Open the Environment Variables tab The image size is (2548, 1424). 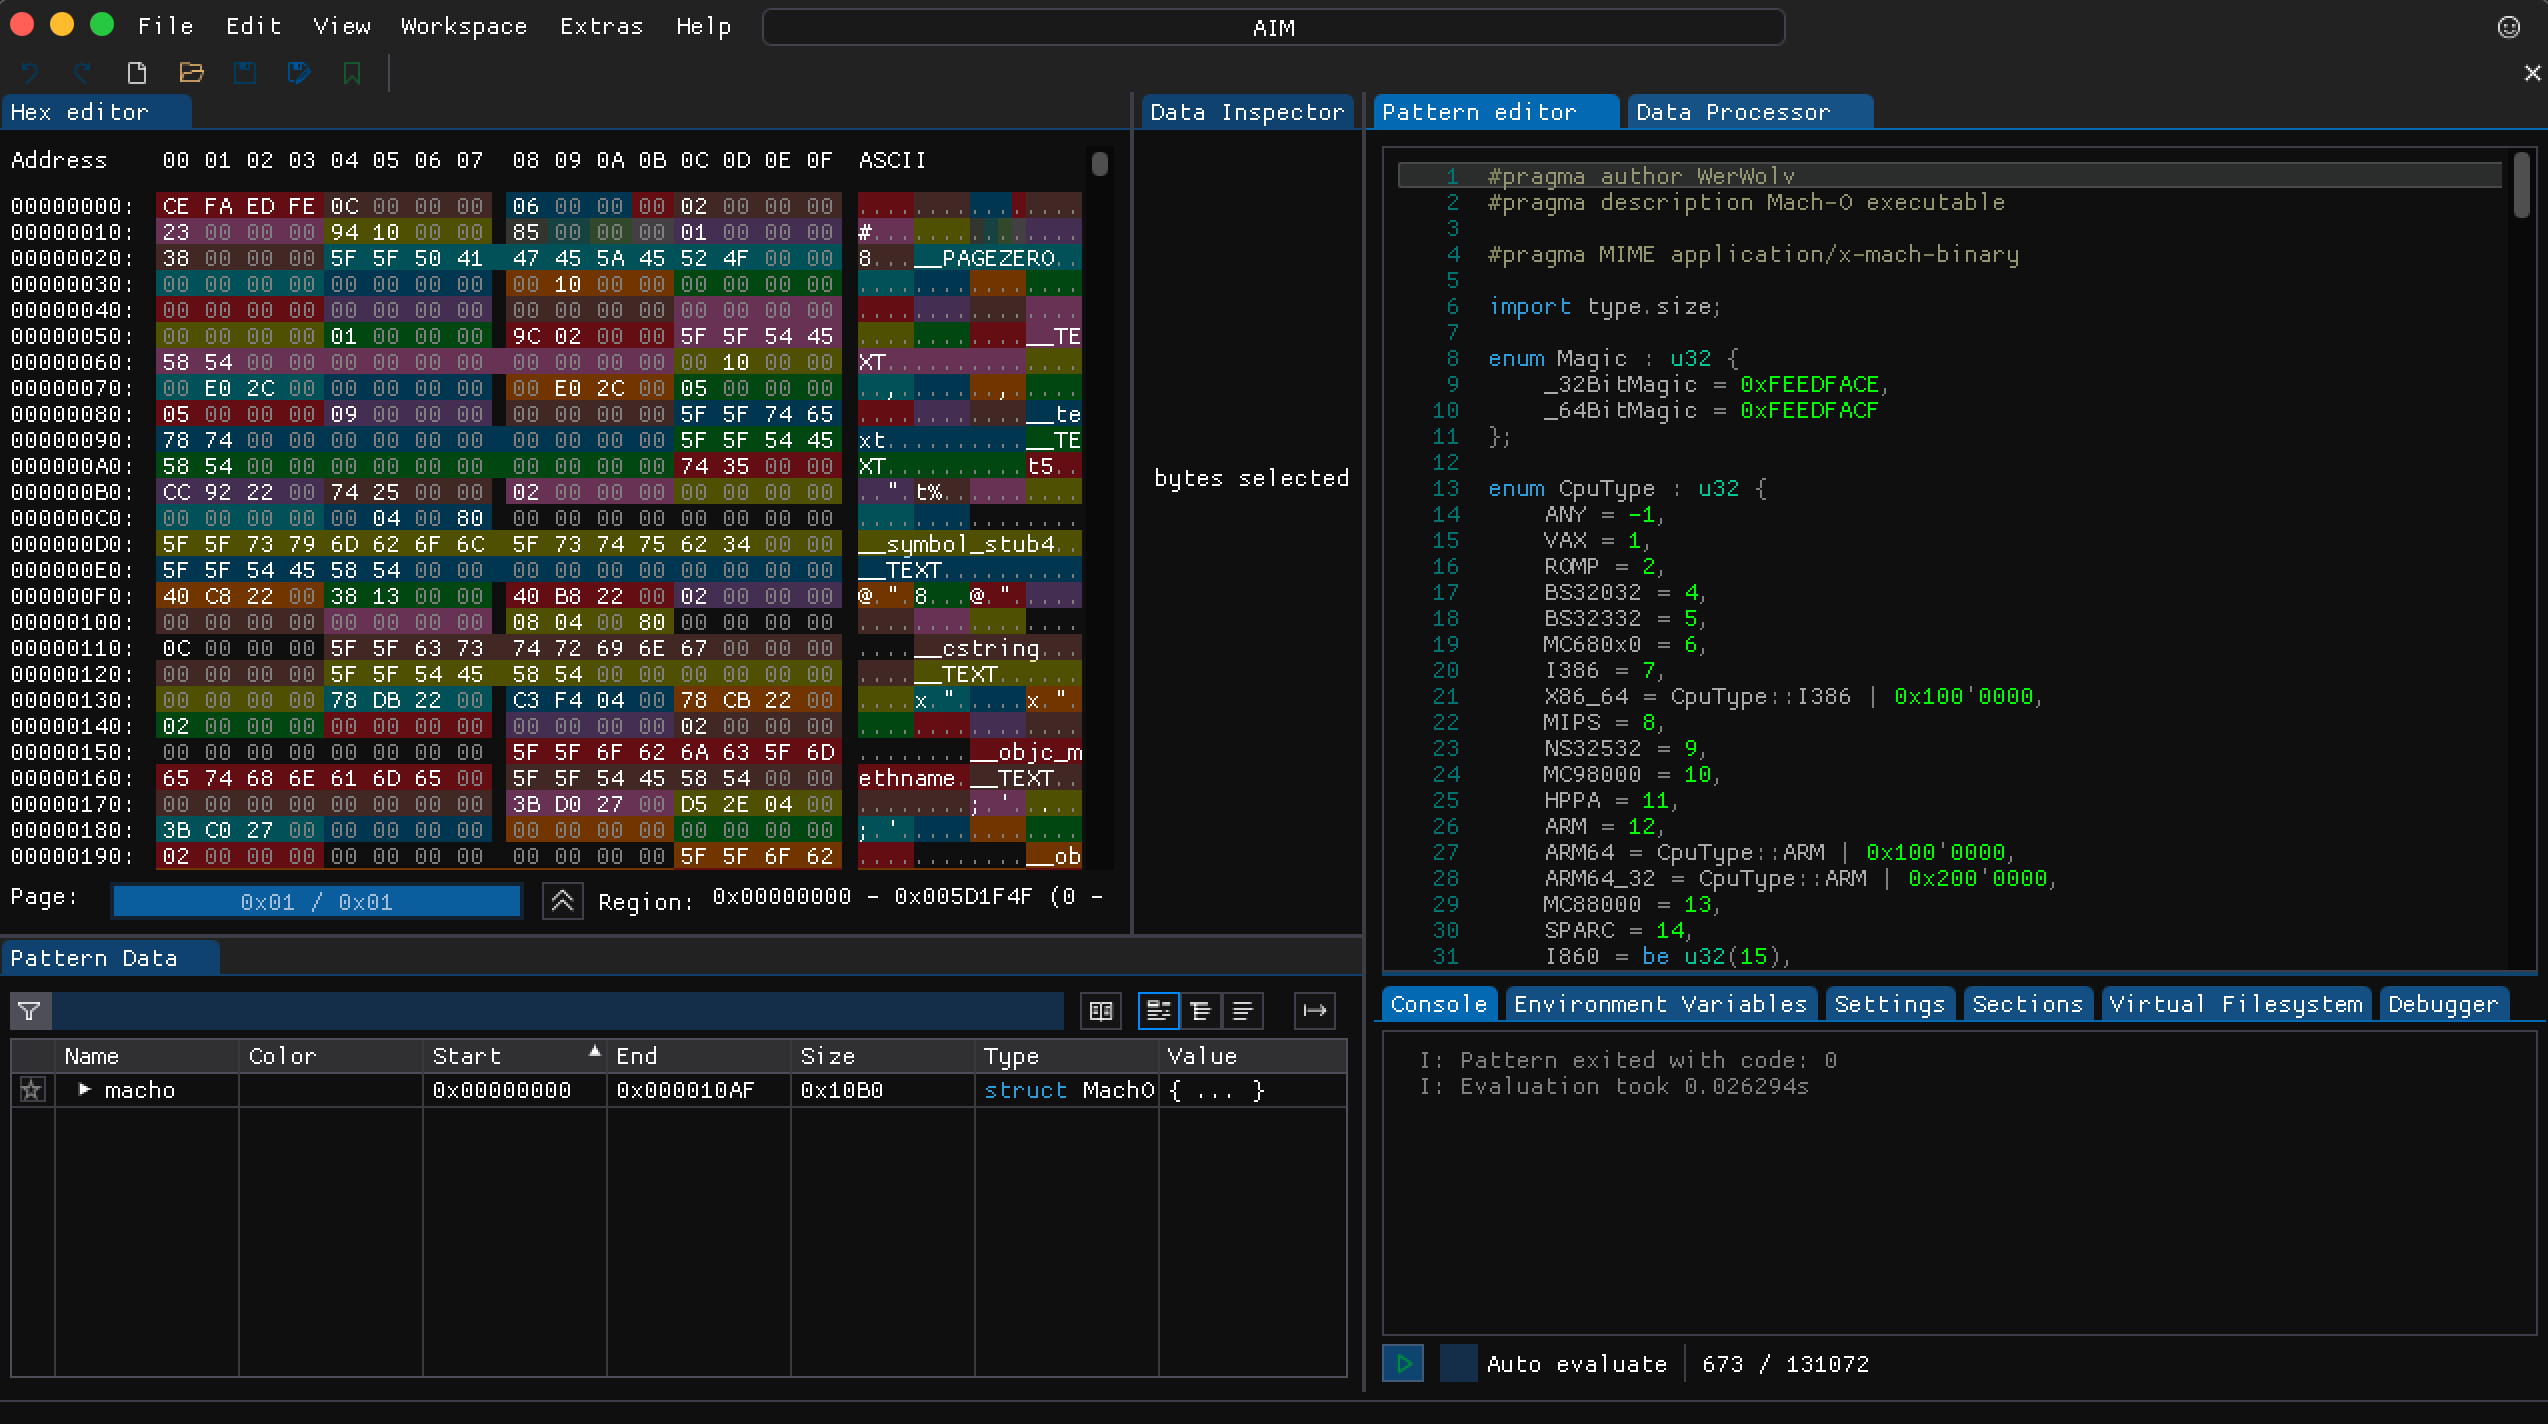coord(1660,1004)
